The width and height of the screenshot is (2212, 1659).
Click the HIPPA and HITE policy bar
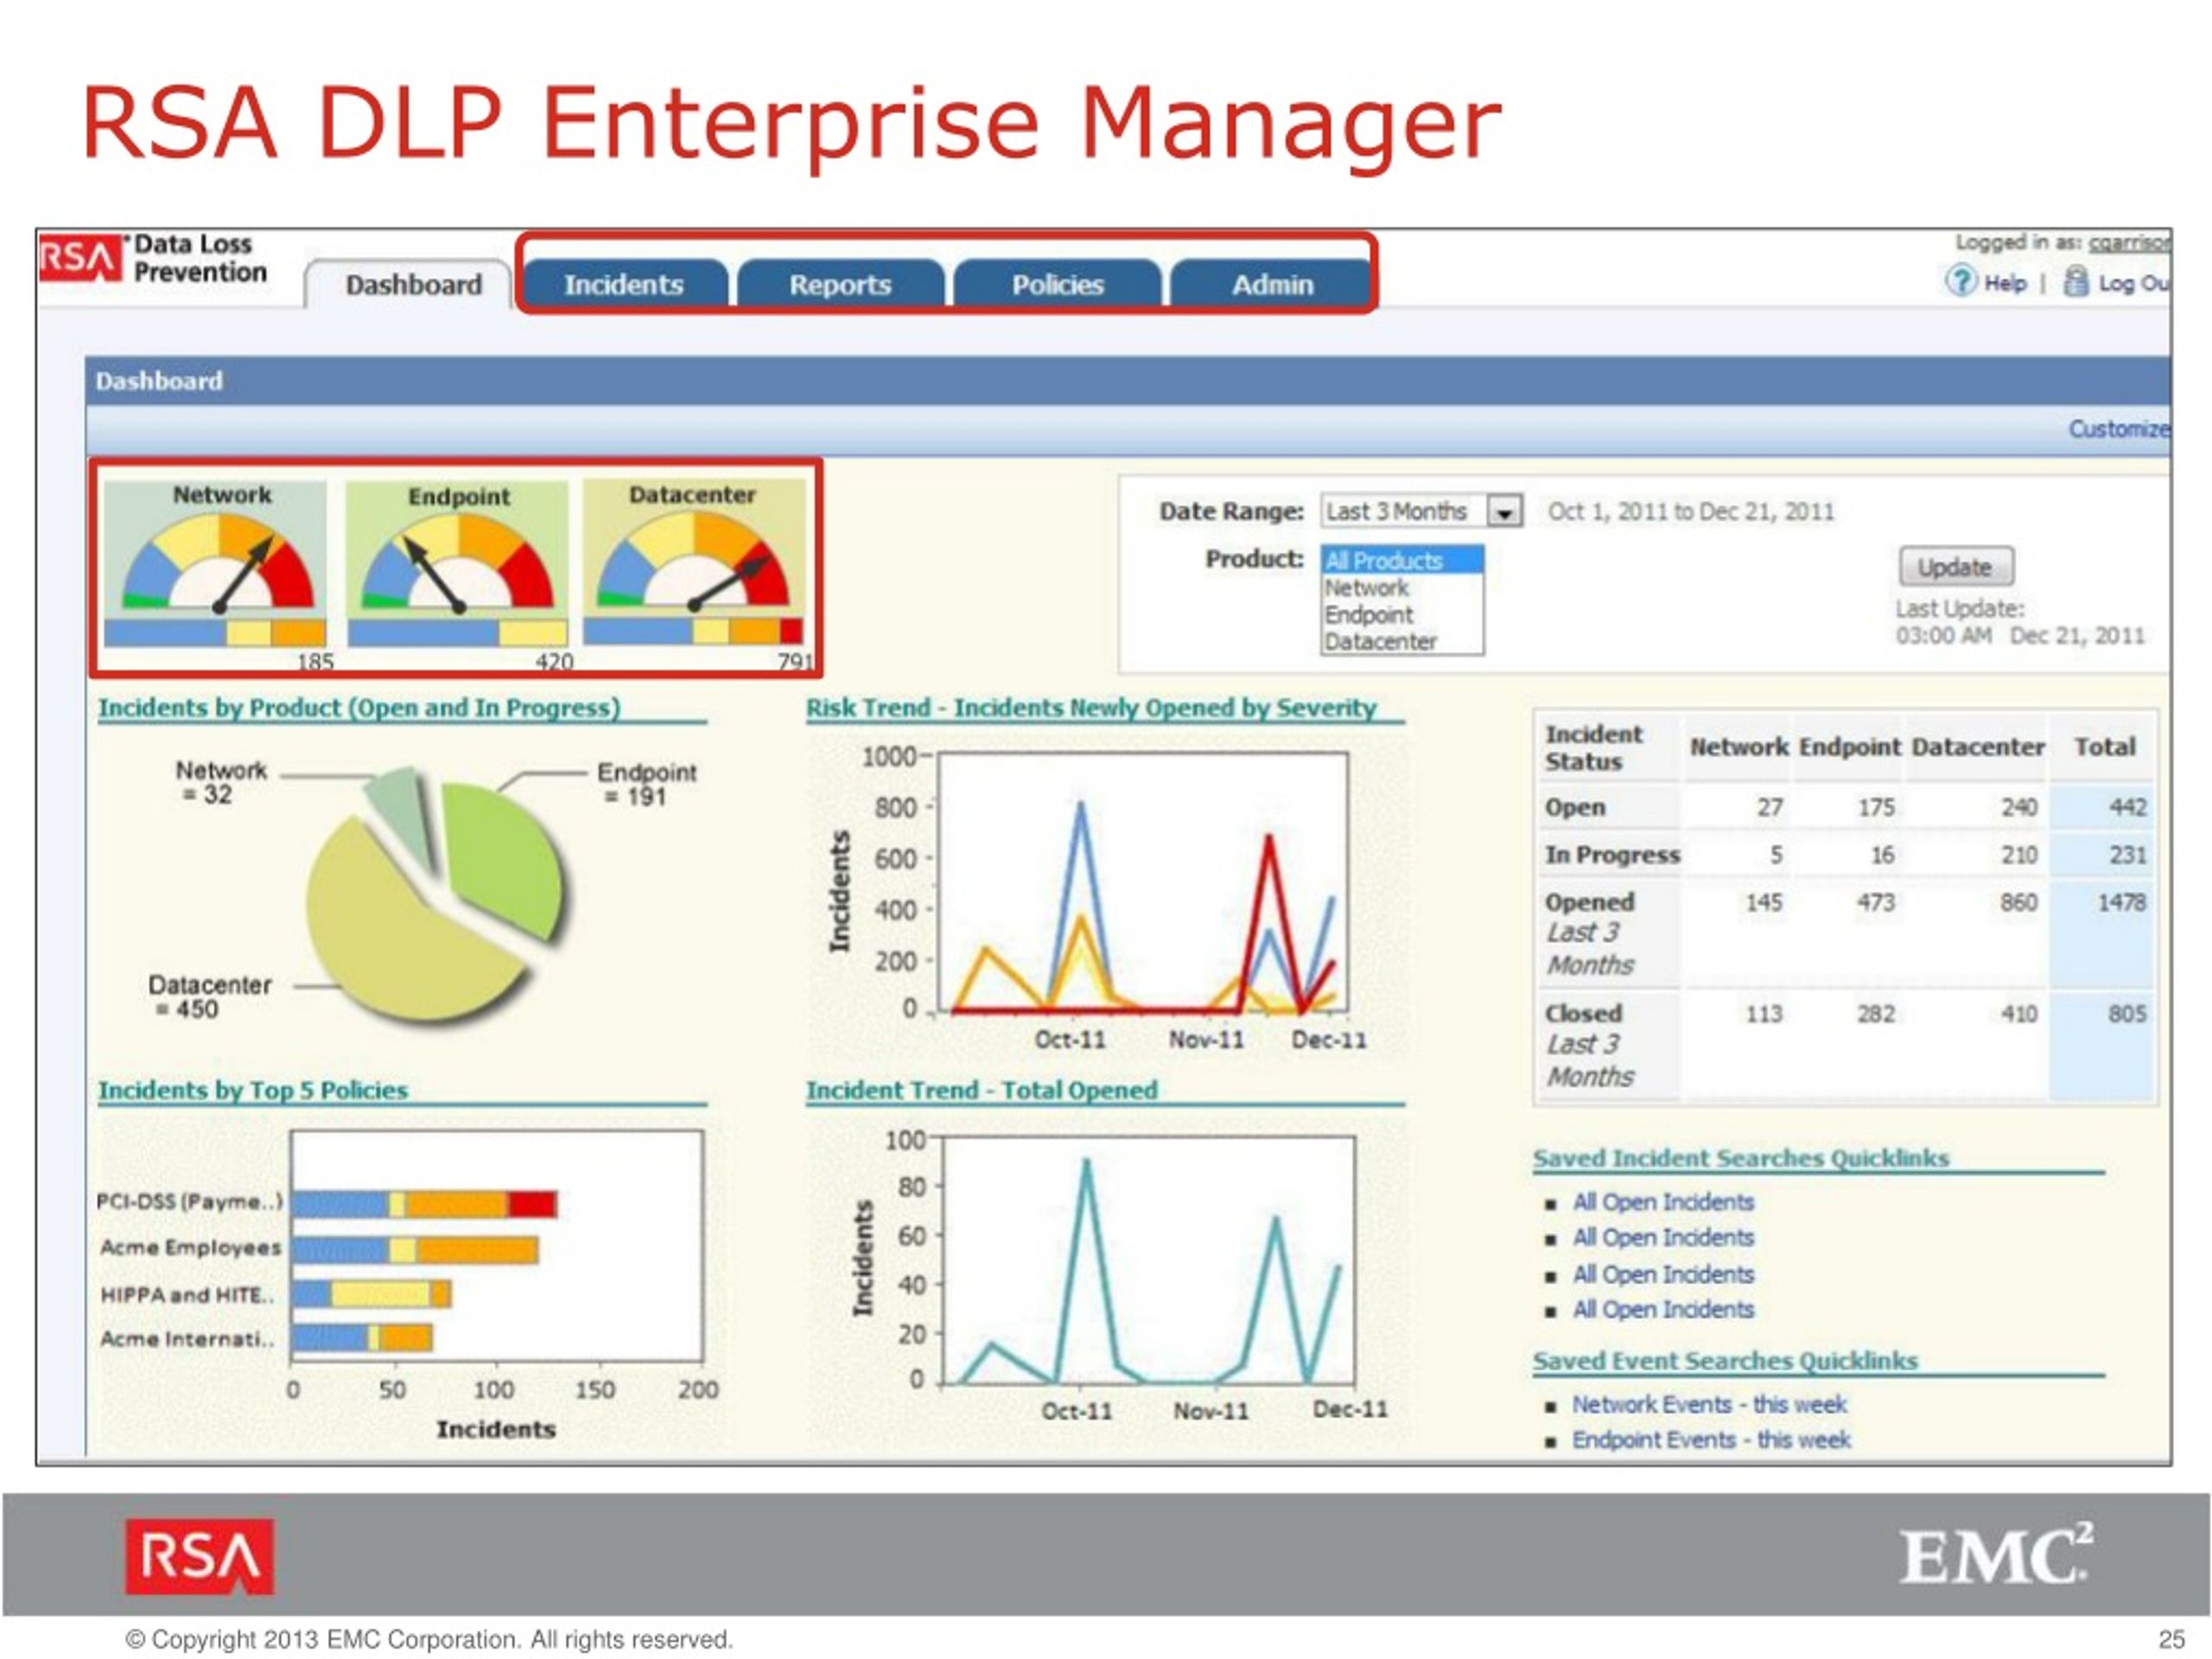(371, 1294)
